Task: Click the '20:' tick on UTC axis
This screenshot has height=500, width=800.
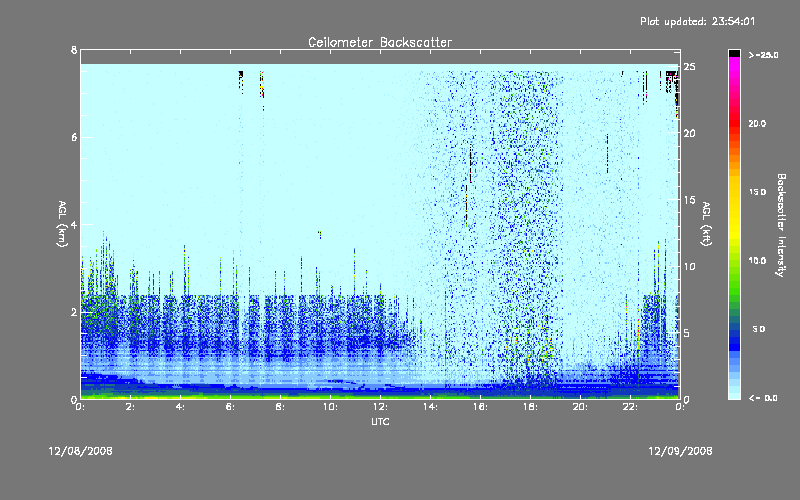Action: click(x=581, y=407)
